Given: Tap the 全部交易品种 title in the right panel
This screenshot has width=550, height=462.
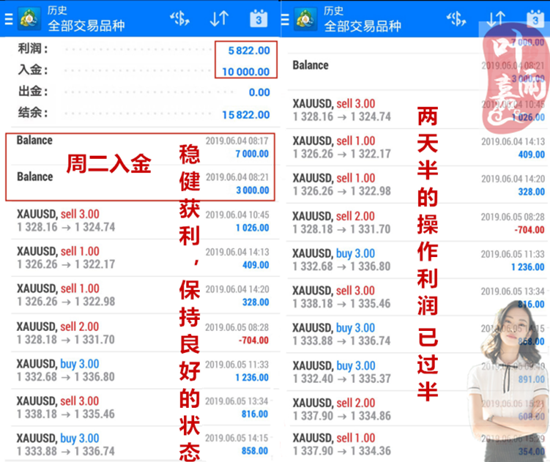Looking at the screenshot, I should (x=363, y=26).
